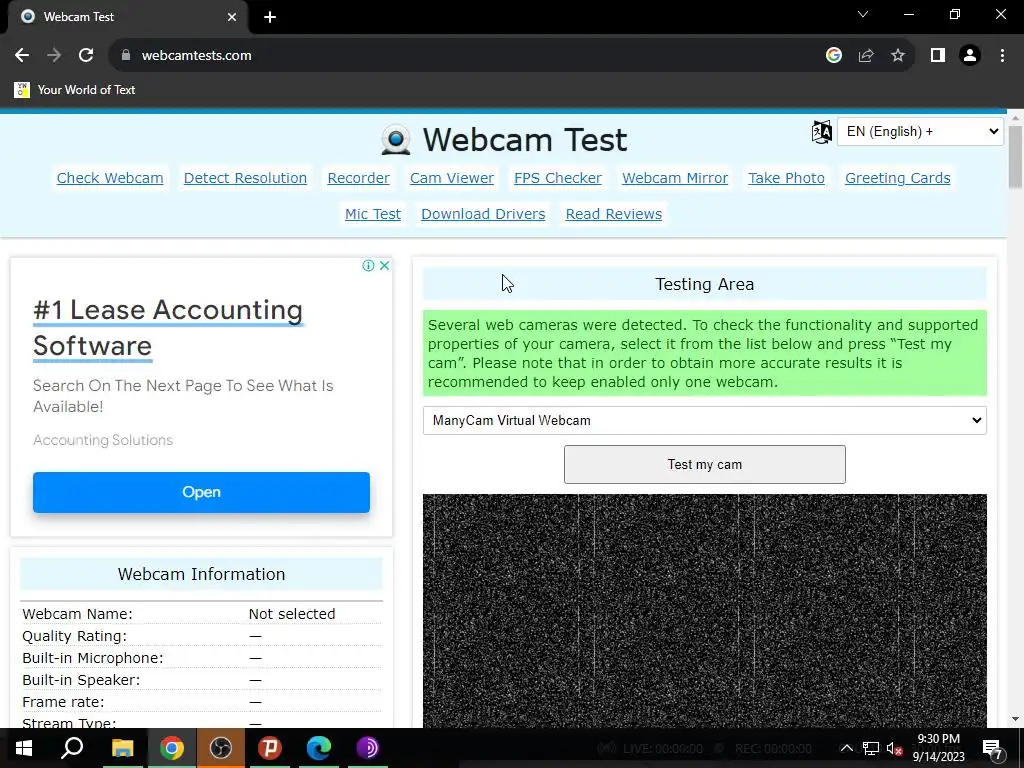Switch to OBS Studio in taskbar

(221, 748)
